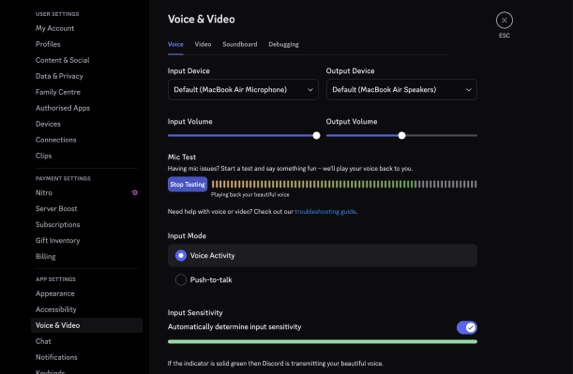Switch to the Voice tab
The height and width of the screenshot is (374, 573).
[x=175, y=44]
